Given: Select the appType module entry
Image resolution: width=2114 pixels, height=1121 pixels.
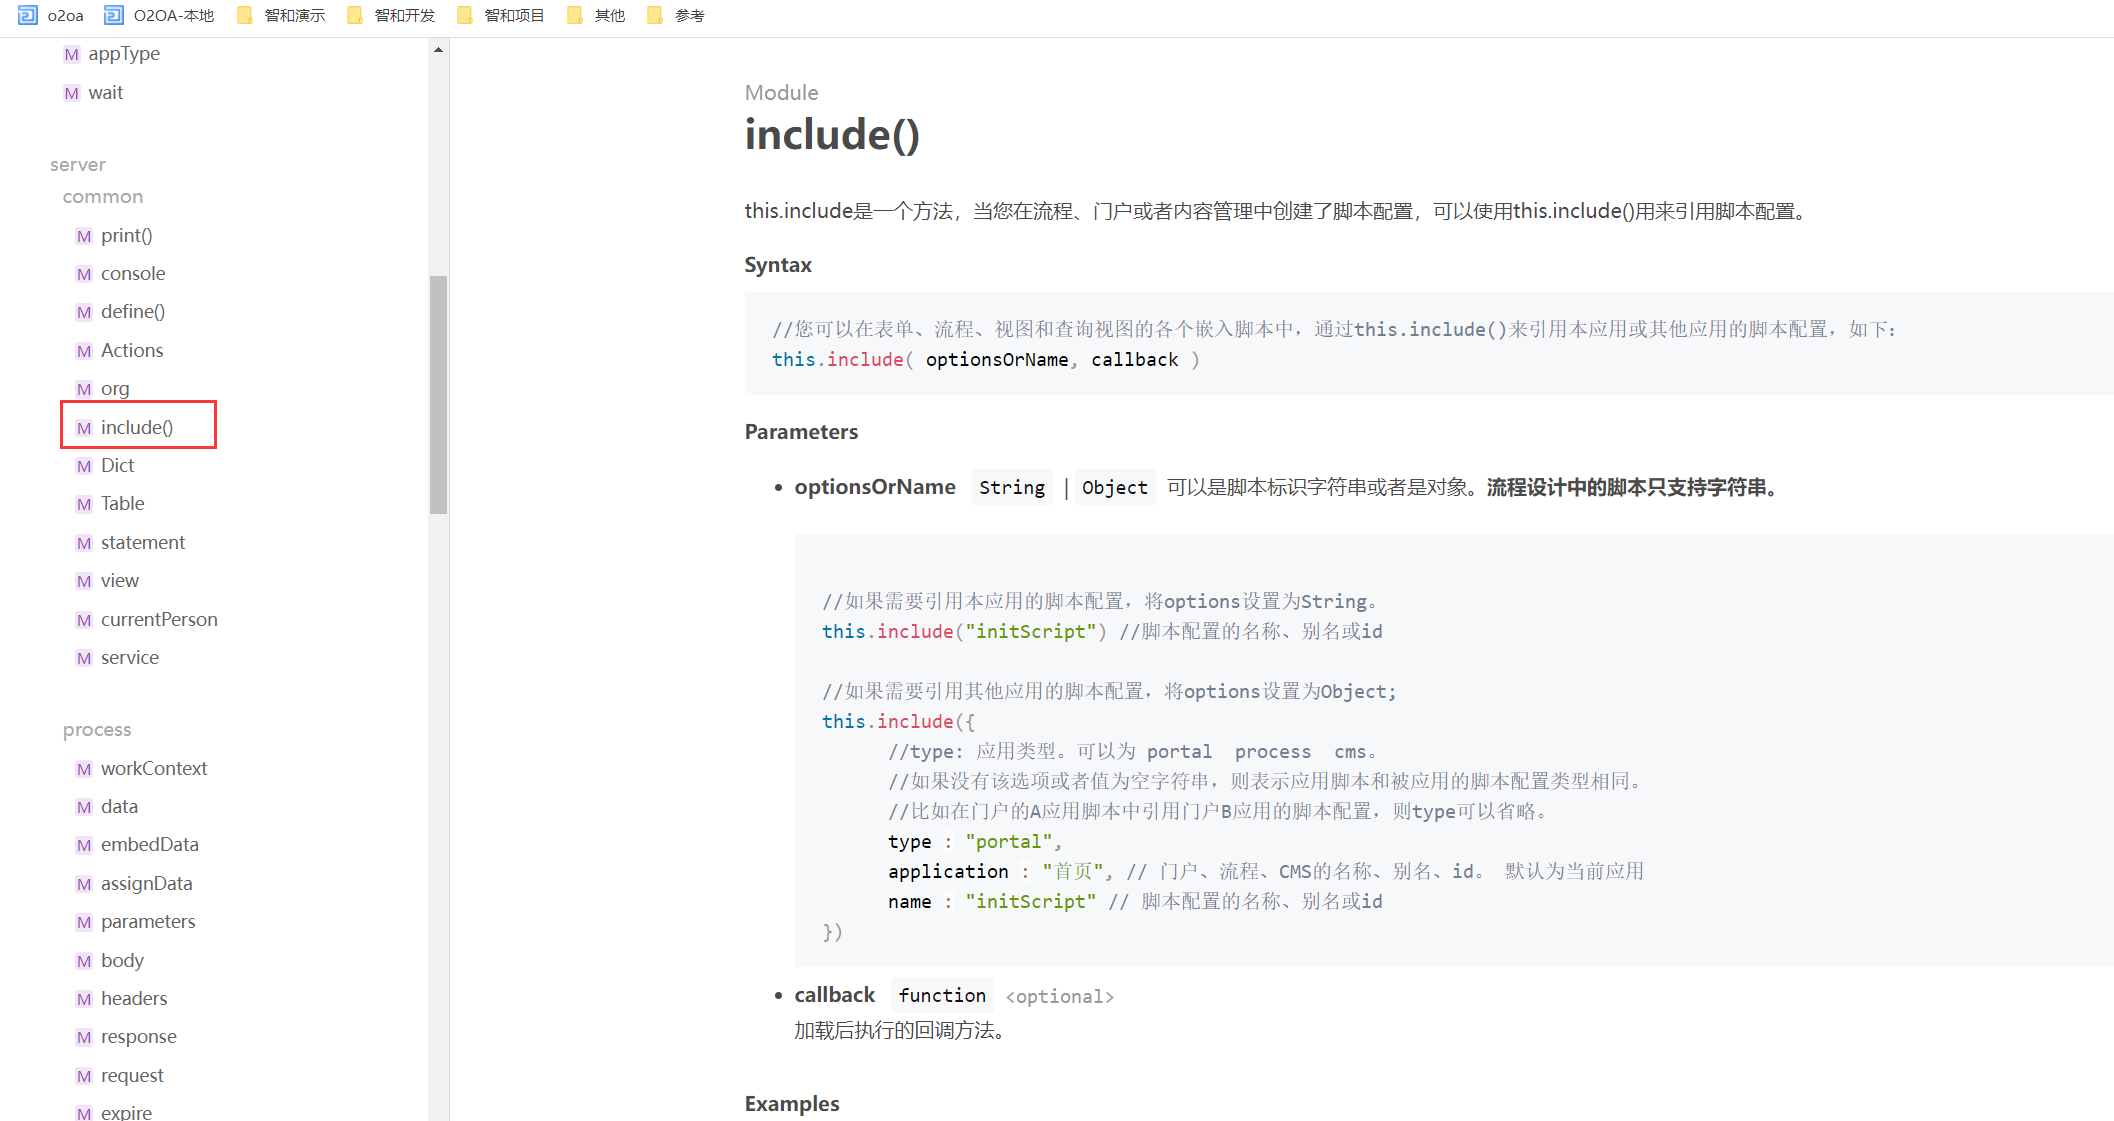Looking at the screenshot, I should 123,54.
